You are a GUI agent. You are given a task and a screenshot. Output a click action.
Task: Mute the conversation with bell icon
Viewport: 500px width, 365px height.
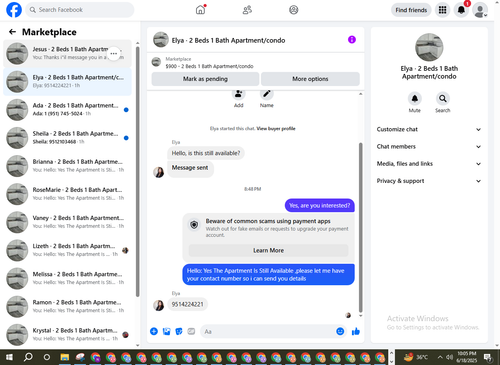pos(415,99)
